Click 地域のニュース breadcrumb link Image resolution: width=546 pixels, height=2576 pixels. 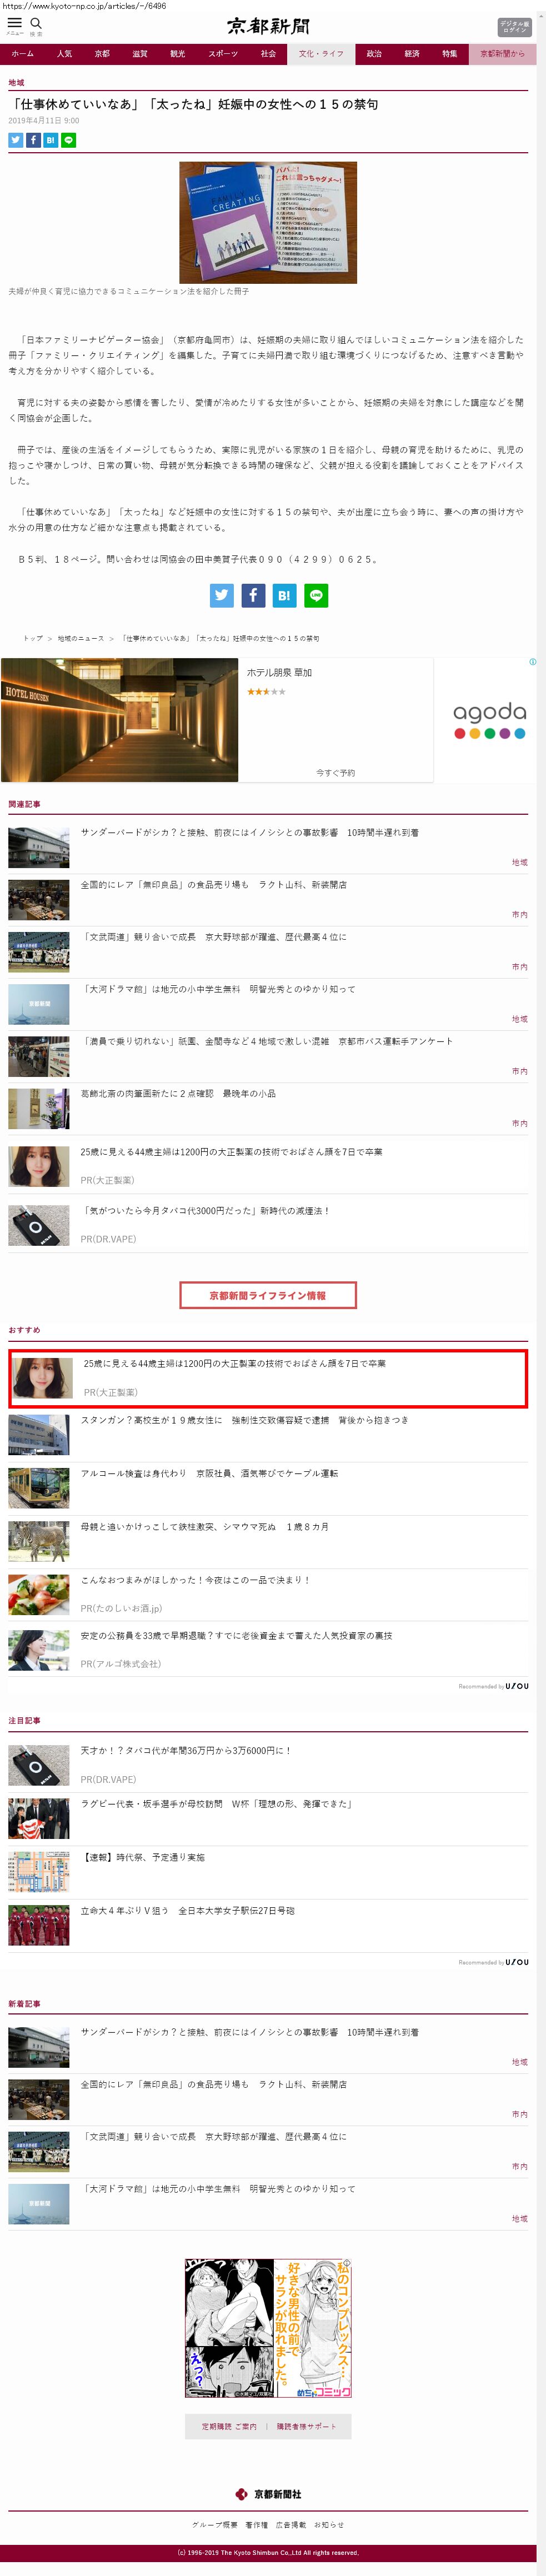[x=81, y=638]
